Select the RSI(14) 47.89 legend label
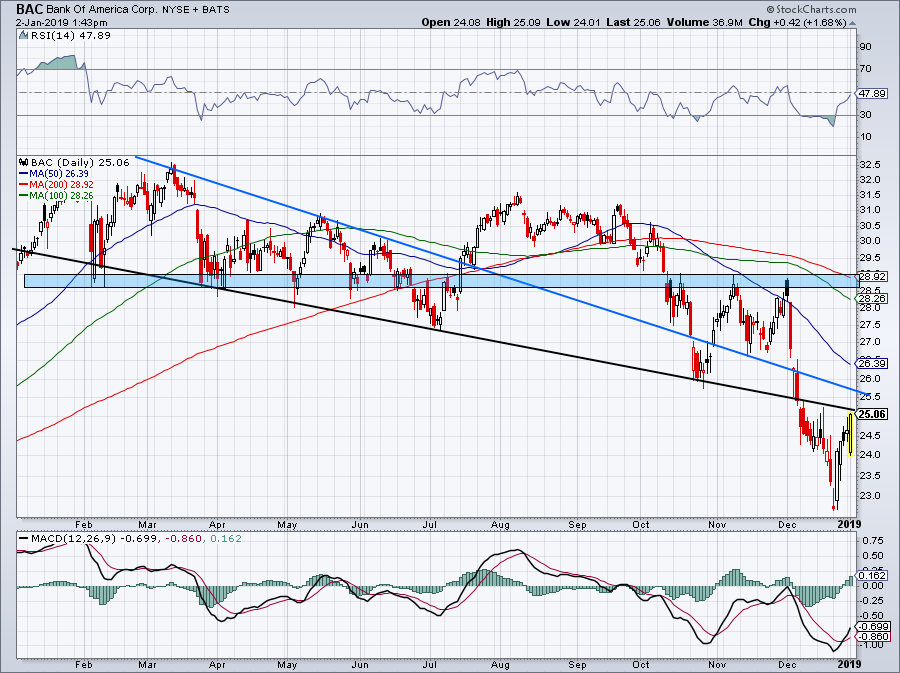This screenshot has width=900, height=673. pyautogui.click(x=70, y=35)
